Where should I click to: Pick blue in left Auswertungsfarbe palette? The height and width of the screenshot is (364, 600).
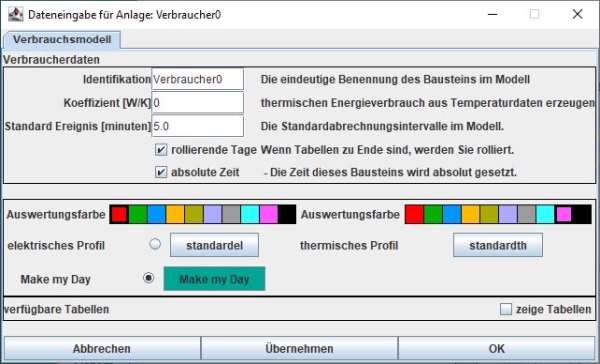coord(157,214)
